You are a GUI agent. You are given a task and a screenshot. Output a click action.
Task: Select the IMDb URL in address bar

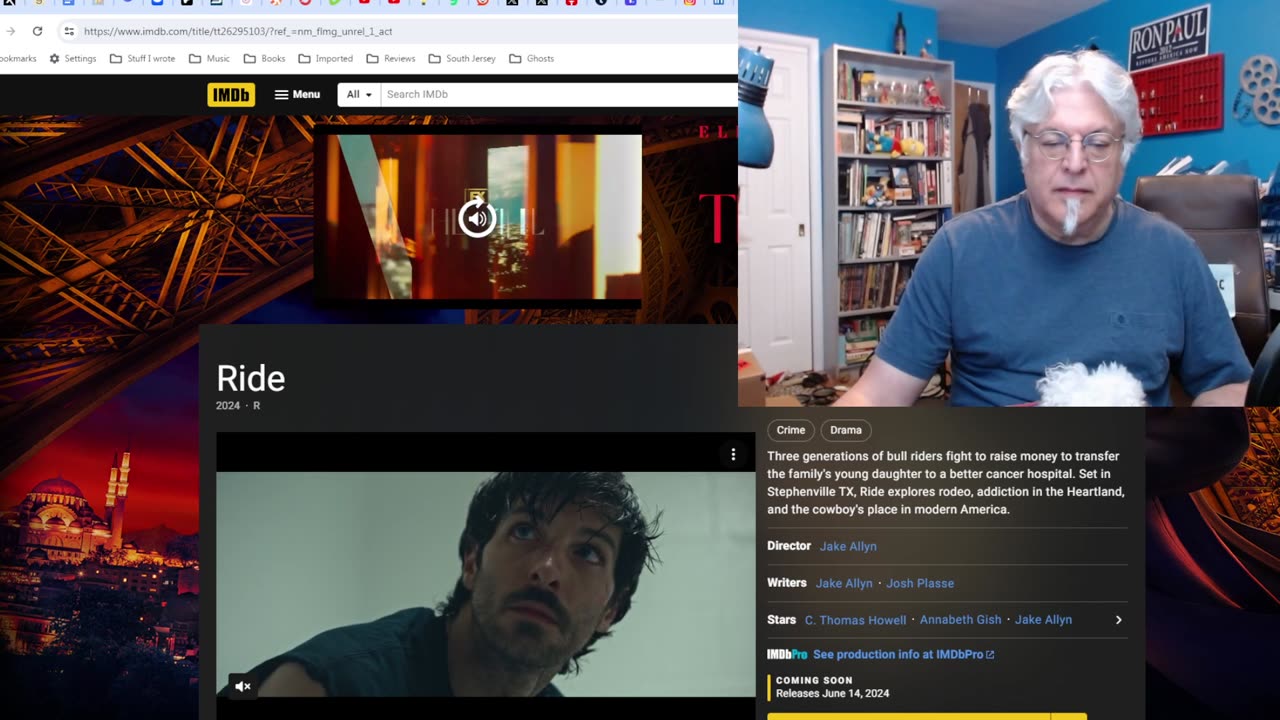tap(238, 31)
